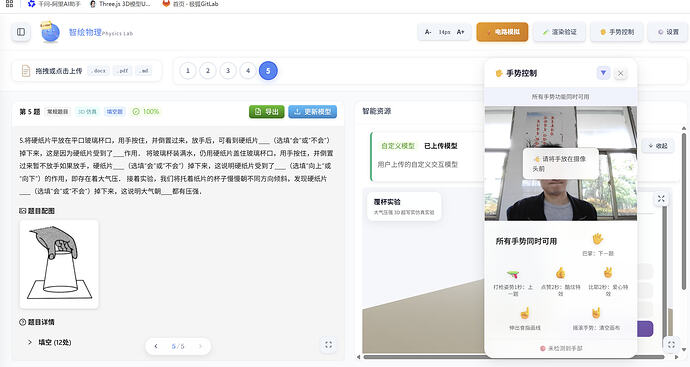Click the 常规题目 tag
The width and height of the screenshot is (690, 367).
click(58, 112)
